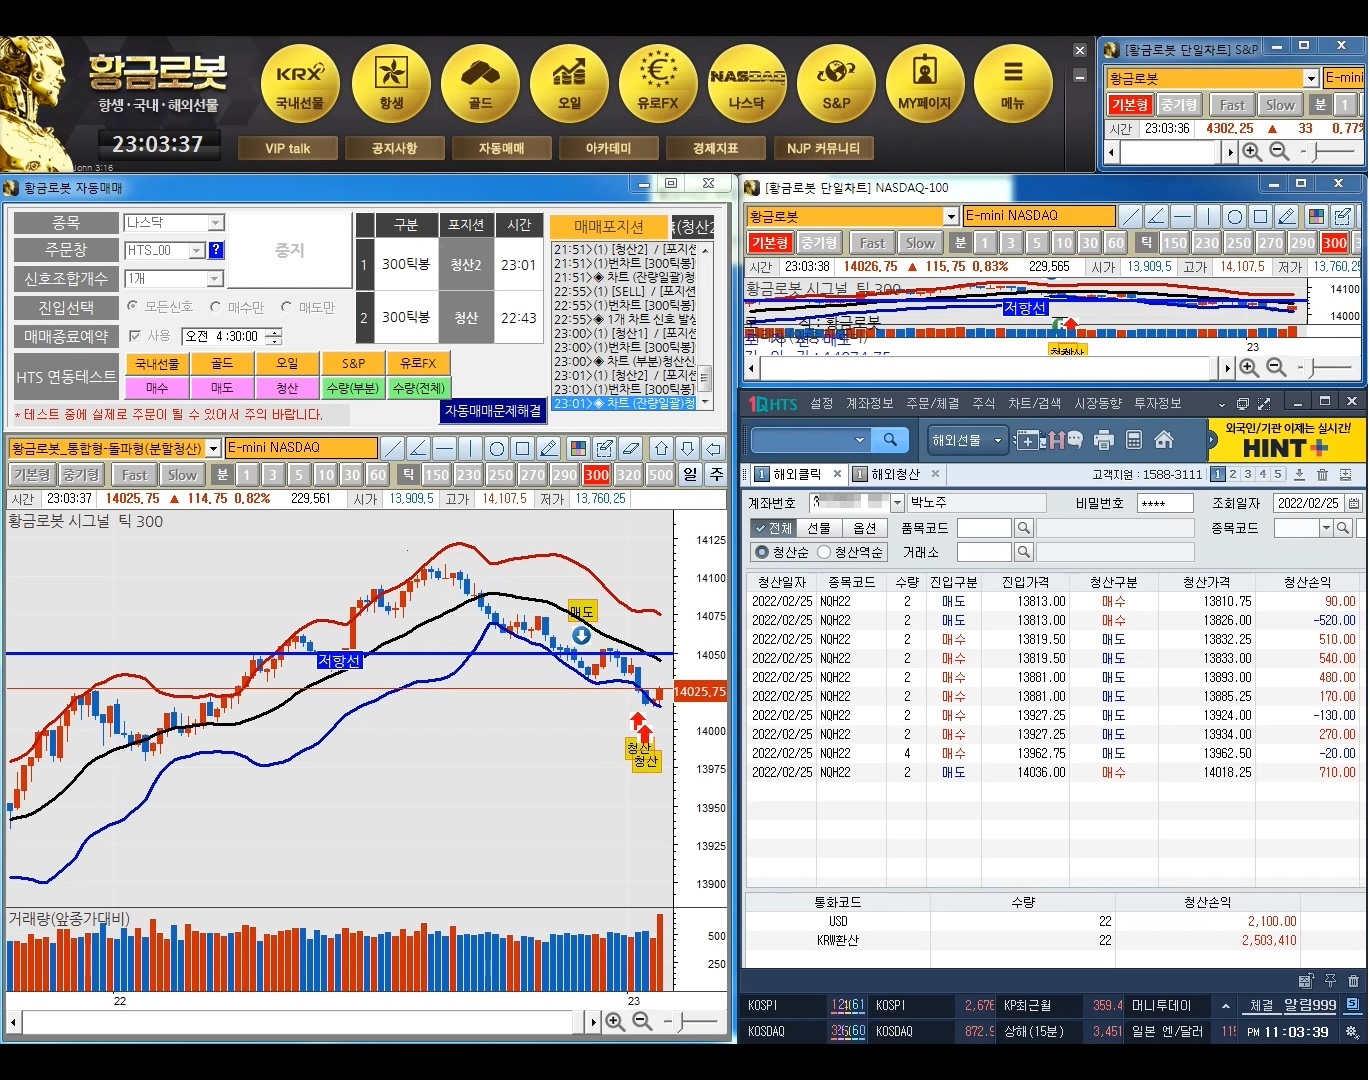Zoom in on the main chart

(615, 1022)
